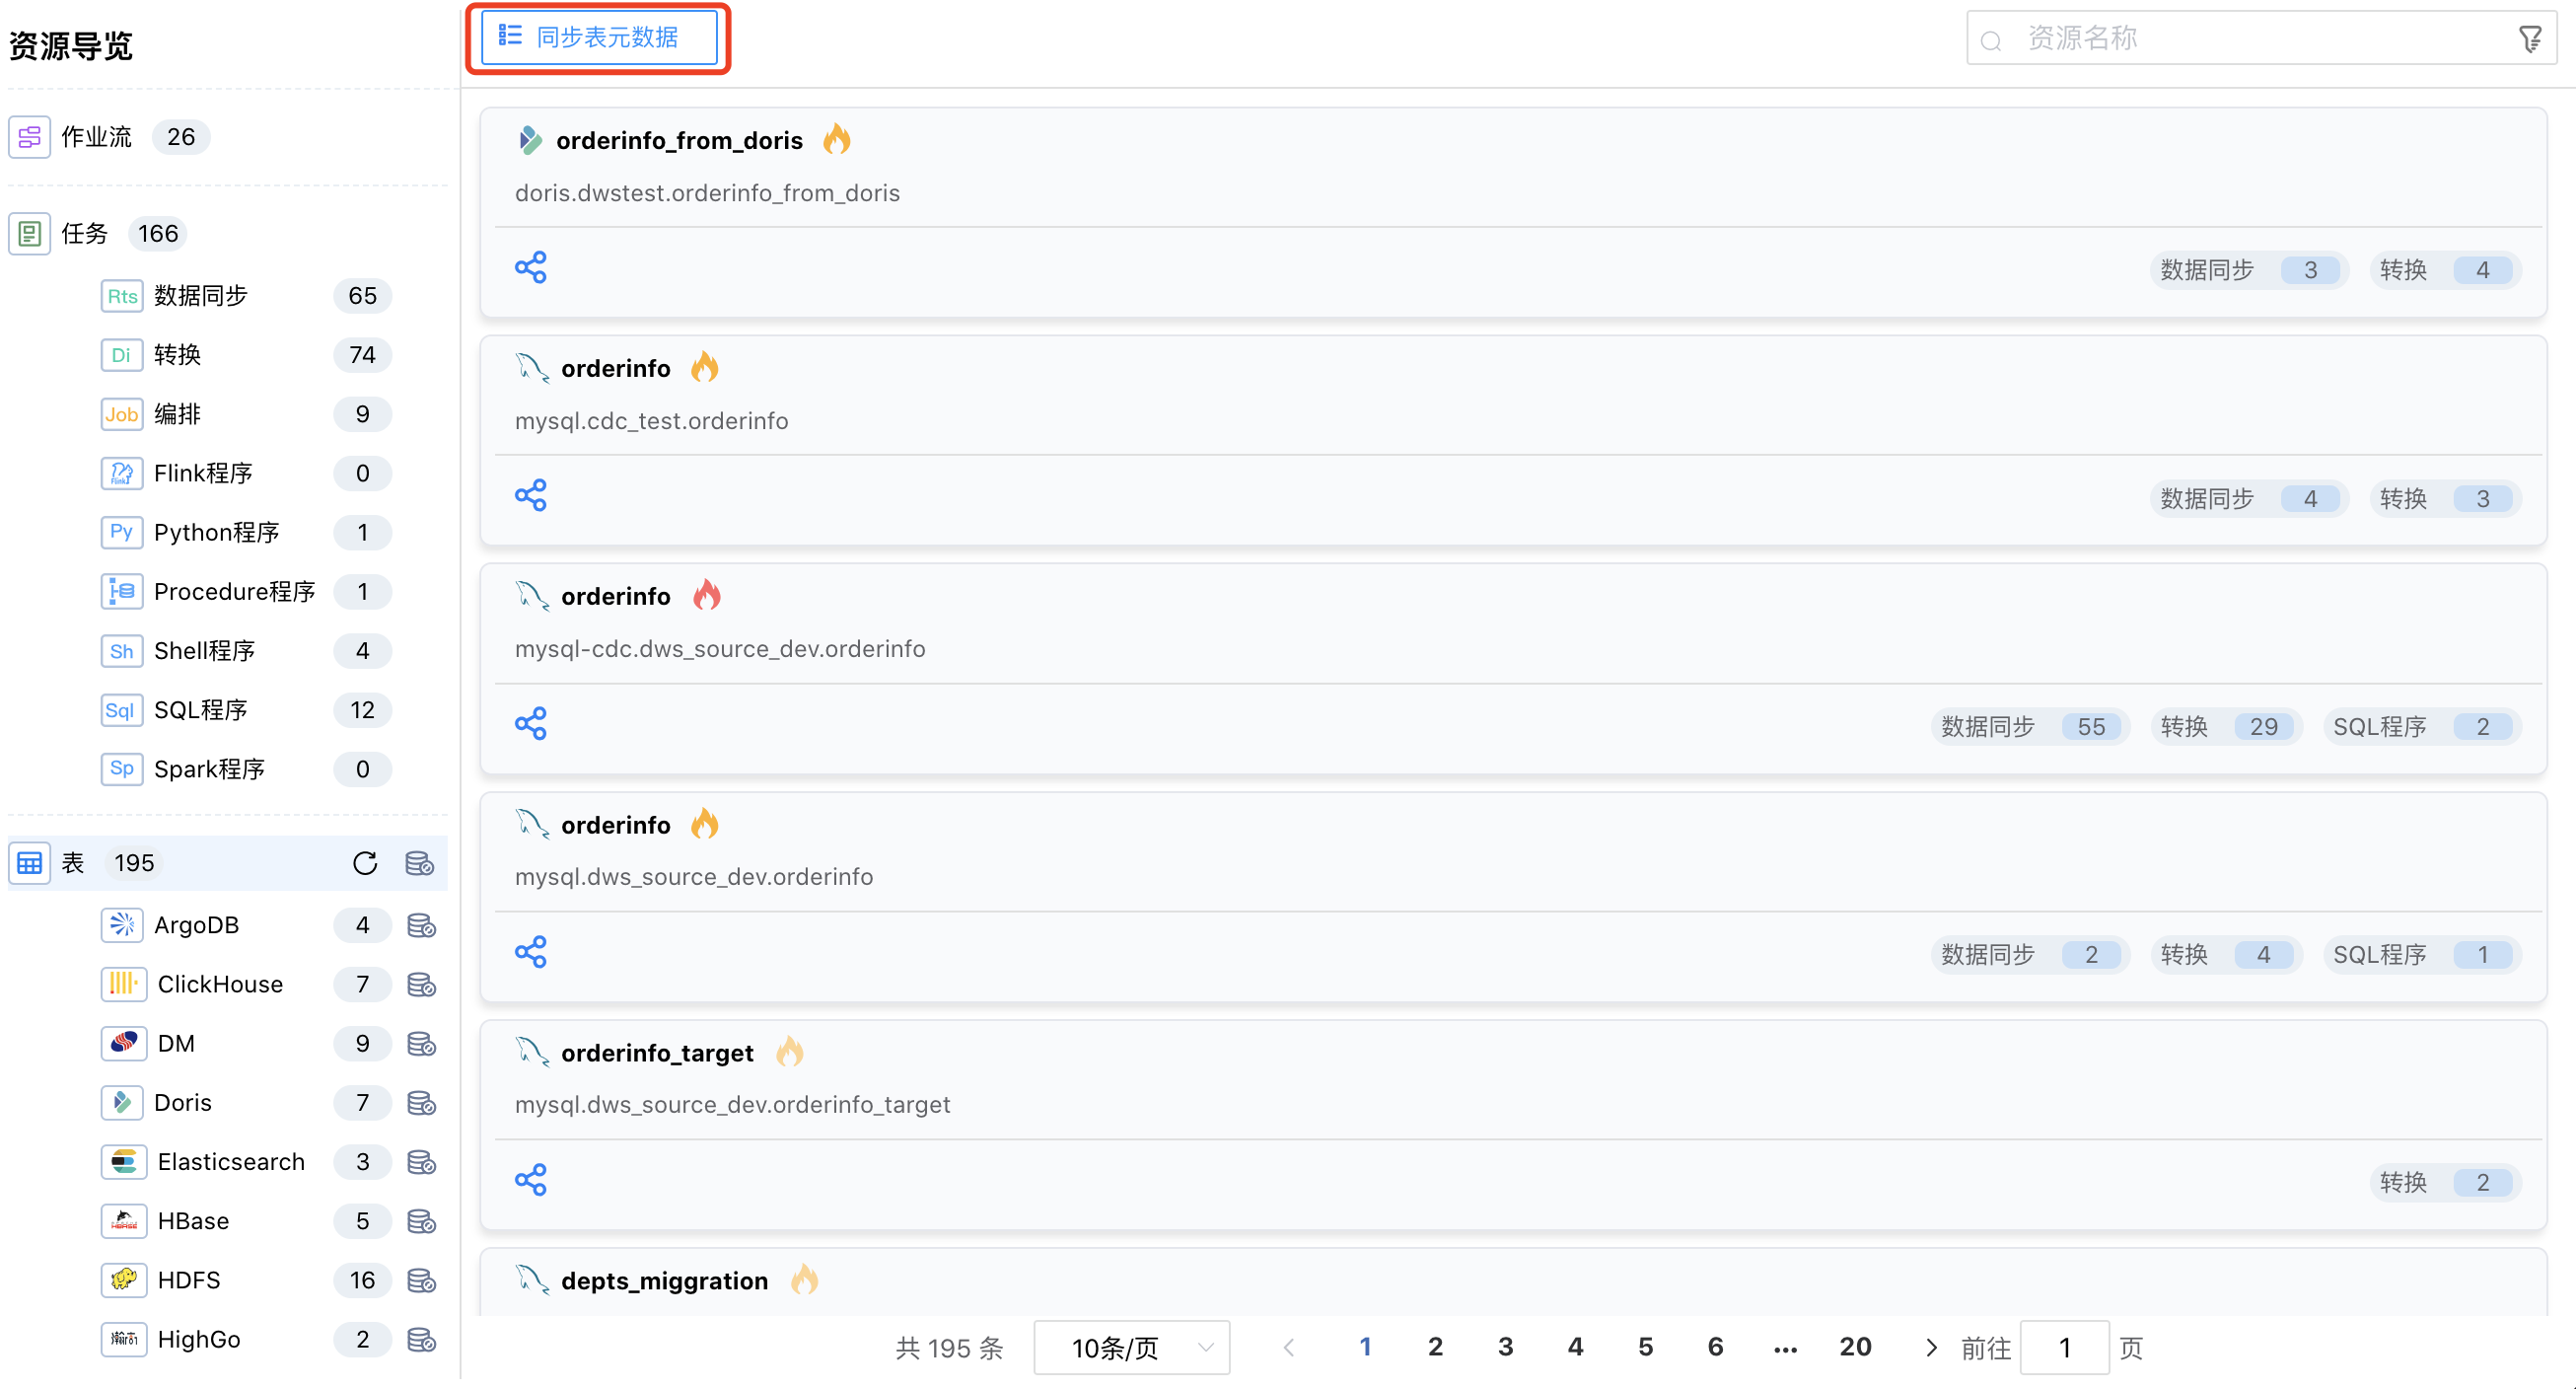Screen dimensions: 2576x1389
Task: Click the sync table metadata button
Action: click(598, 38)
